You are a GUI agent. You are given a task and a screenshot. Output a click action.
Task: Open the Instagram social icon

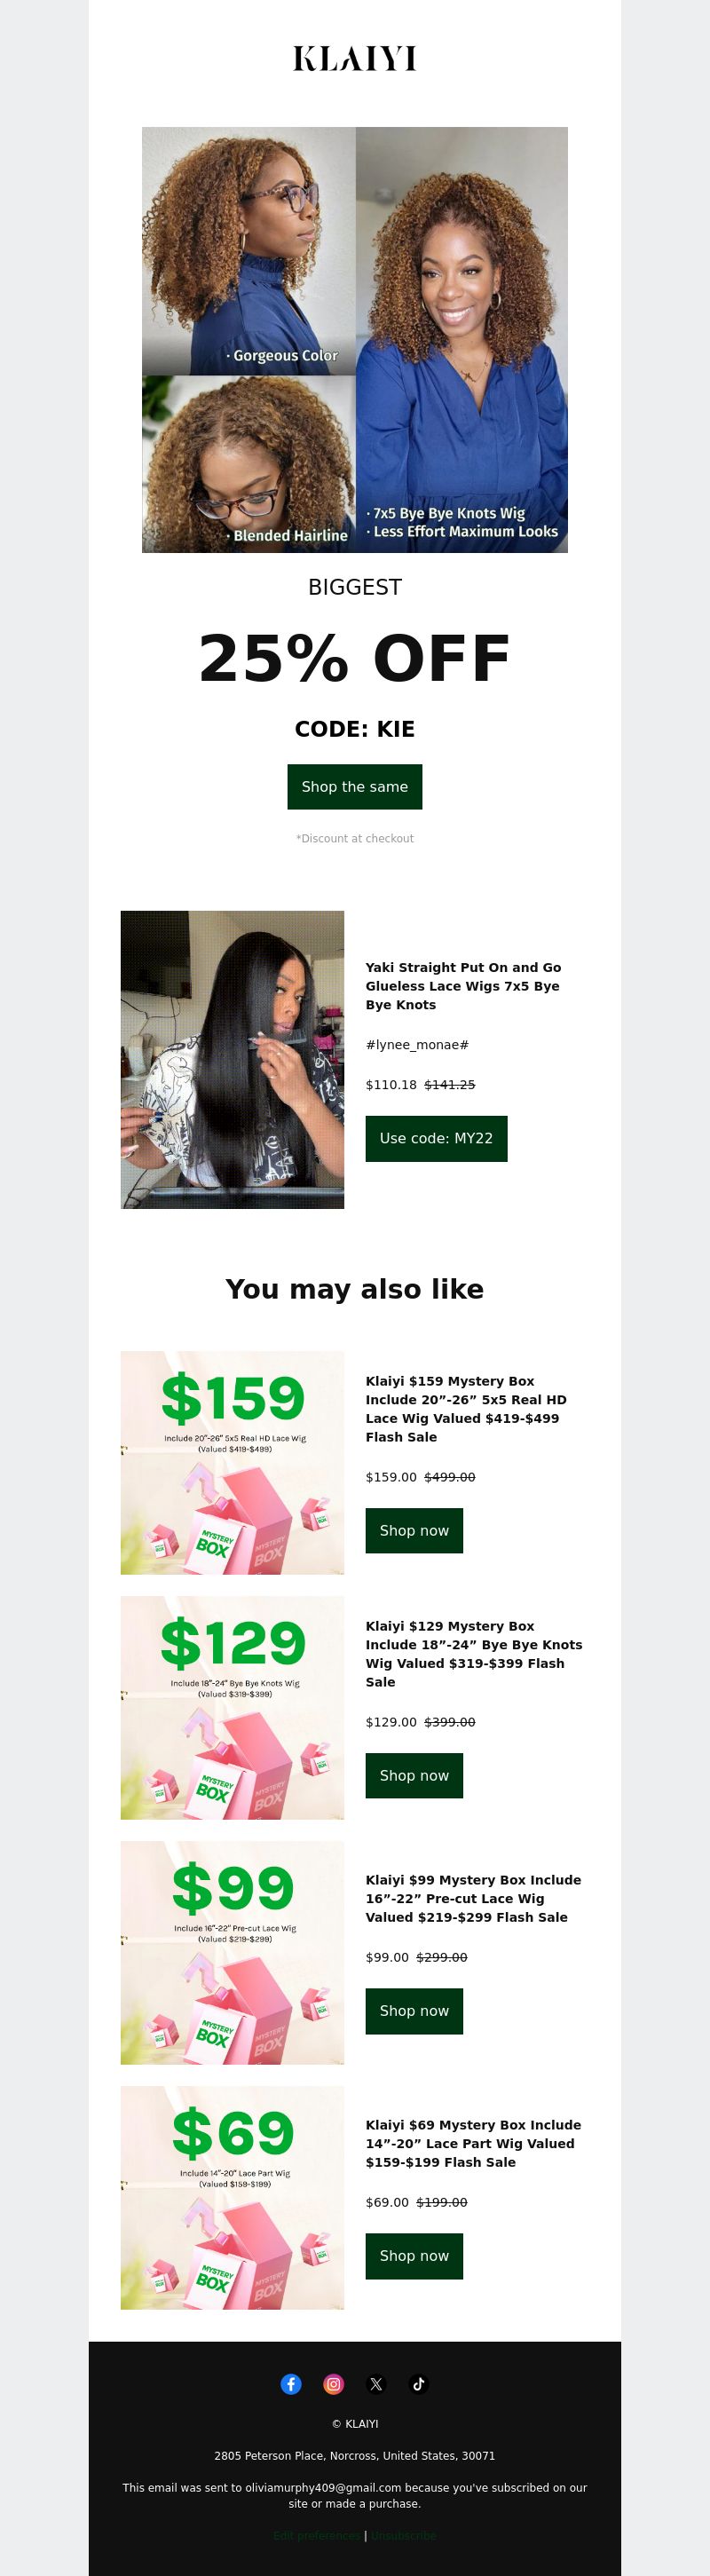pyautogui.click(x=334, y=2384)
